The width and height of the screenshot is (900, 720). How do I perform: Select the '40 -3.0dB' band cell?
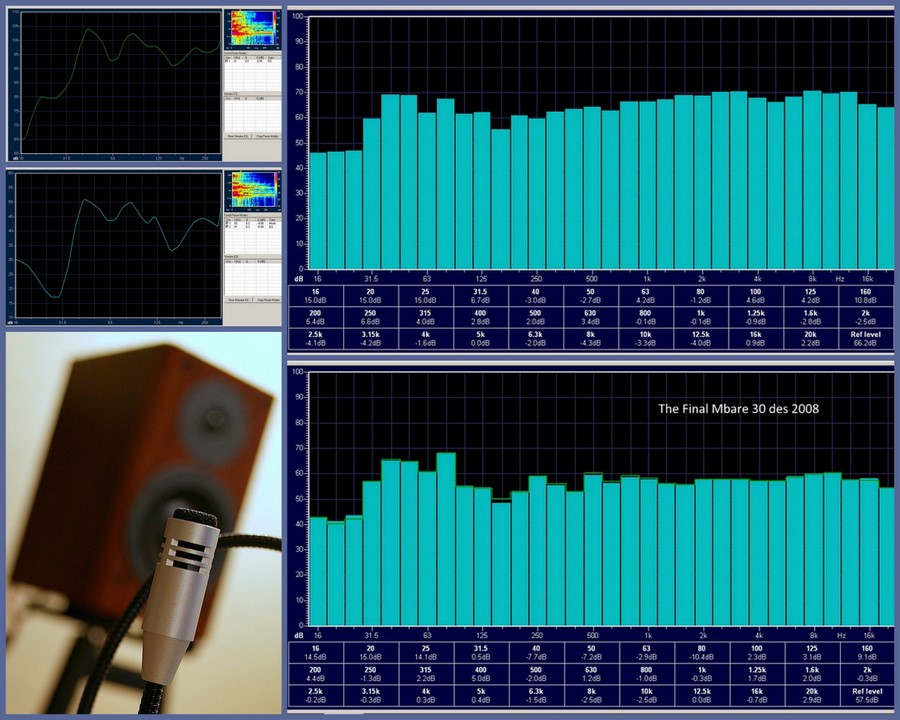click(x=536, y=296)
